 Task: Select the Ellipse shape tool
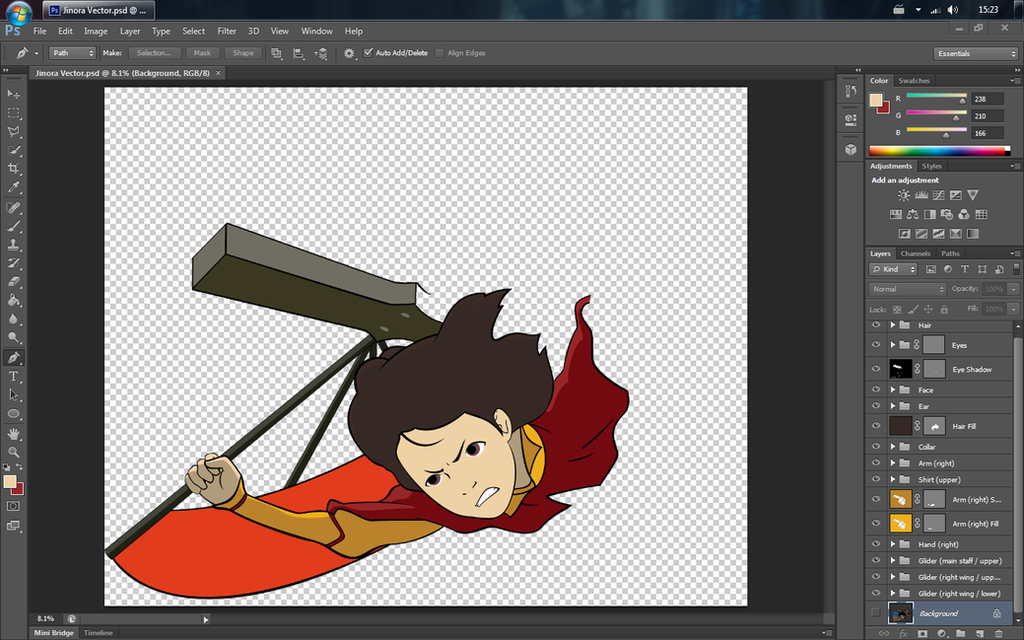click(13, 414)
